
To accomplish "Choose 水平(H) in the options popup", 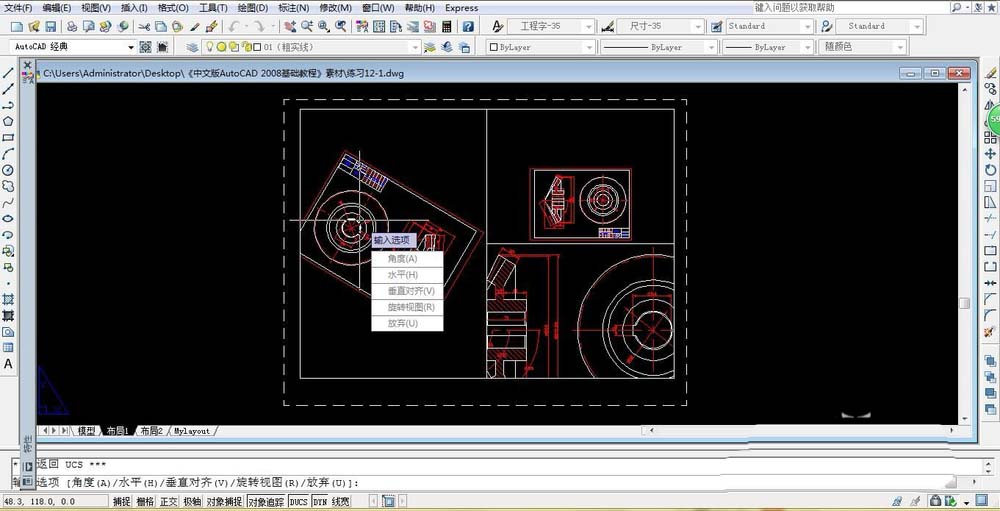I will pos(407,274).
